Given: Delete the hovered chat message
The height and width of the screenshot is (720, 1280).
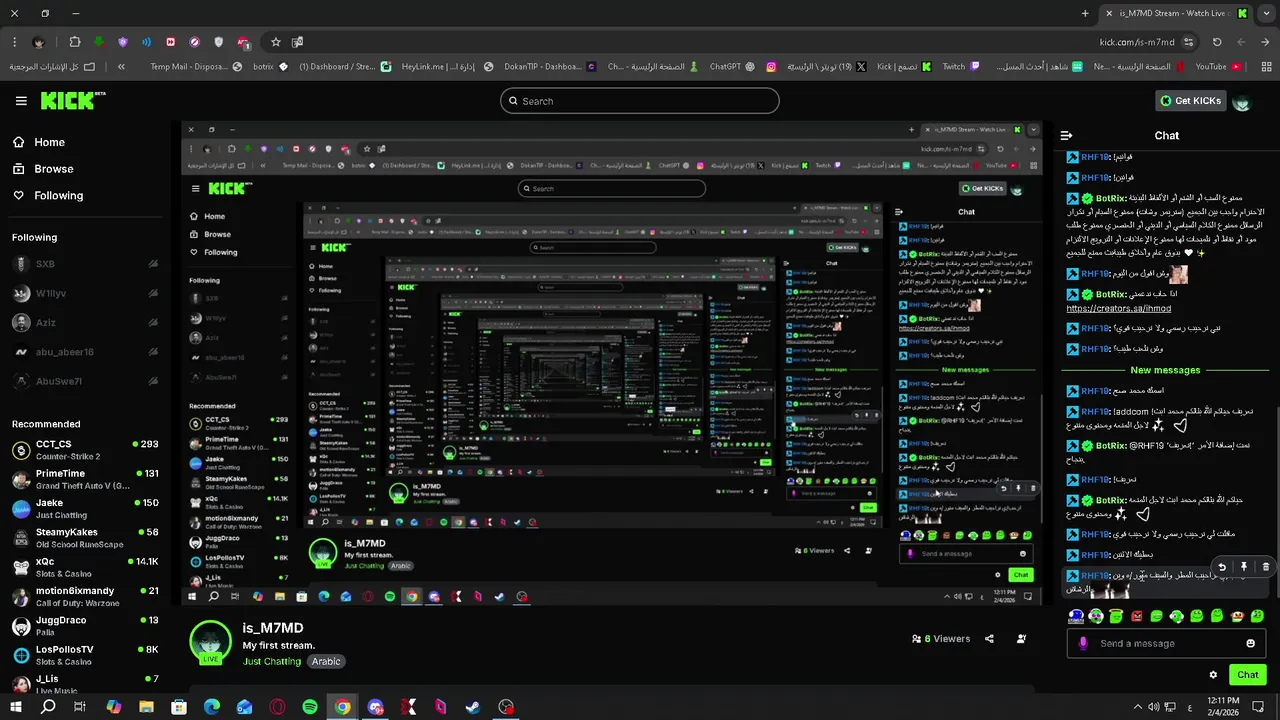Looking at the screenshot, I should pyautogui.click(x=1265, y=567).
